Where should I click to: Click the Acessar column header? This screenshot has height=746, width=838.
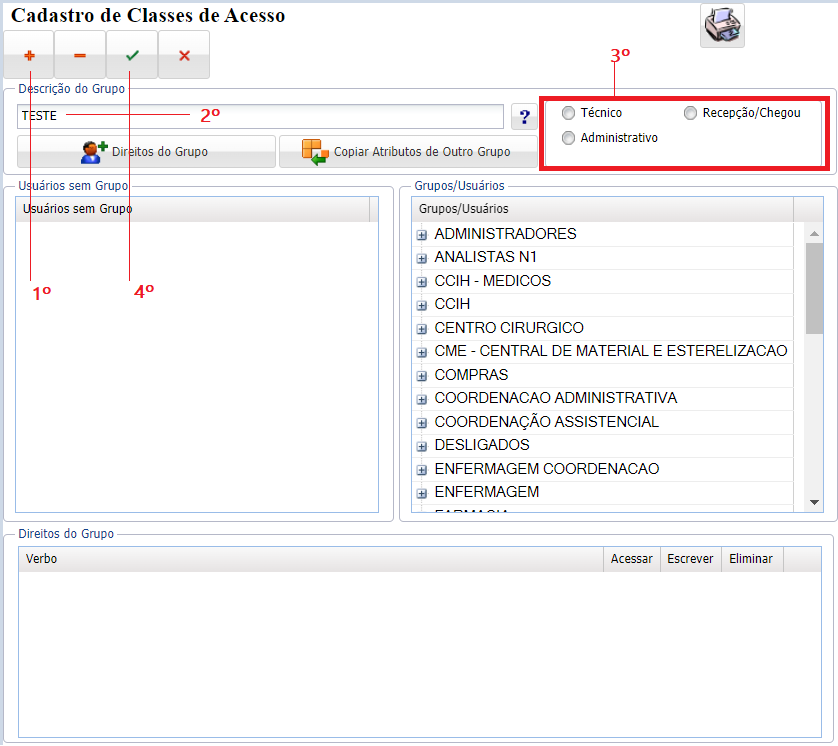(631, 559)
